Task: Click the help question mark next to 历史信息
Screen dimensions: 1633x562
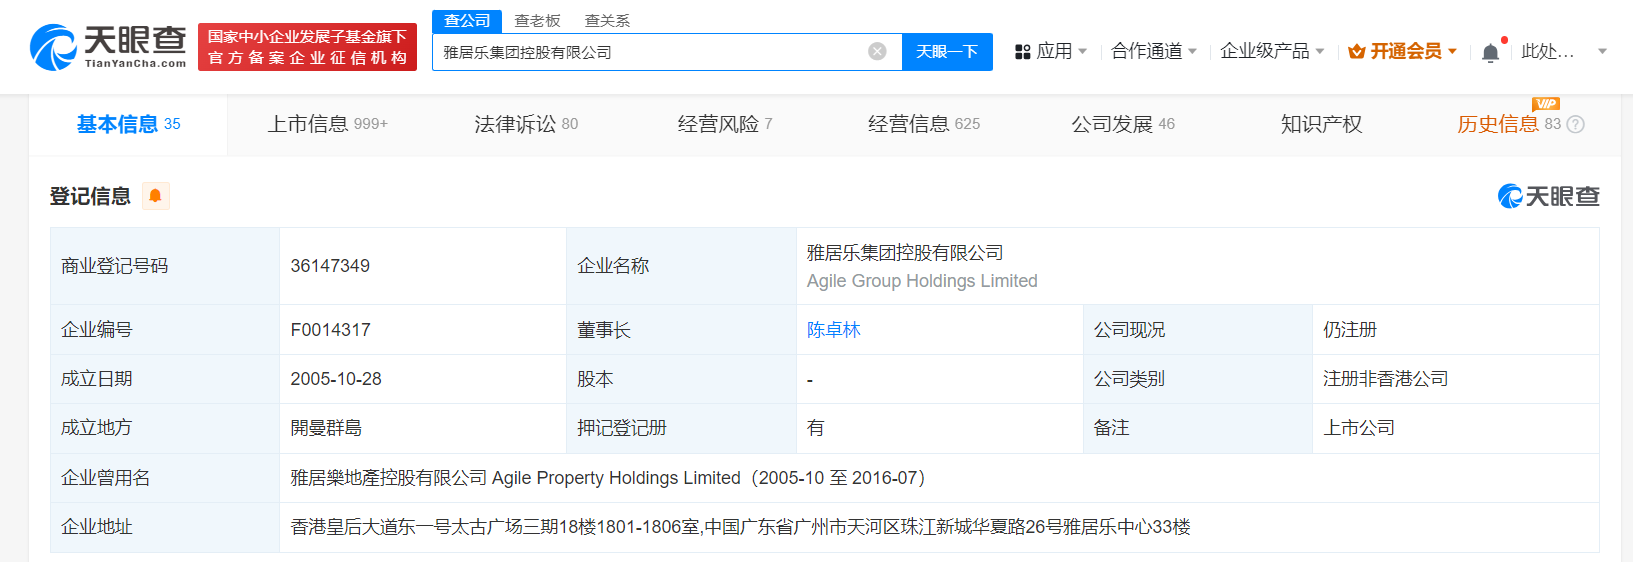Action: [1575, 124]
